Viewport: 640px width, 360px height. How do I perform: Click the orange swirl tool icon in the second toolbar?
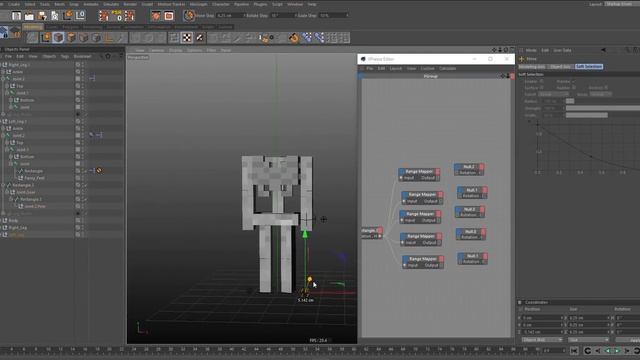pyautogui.click(x=293, y=38)
